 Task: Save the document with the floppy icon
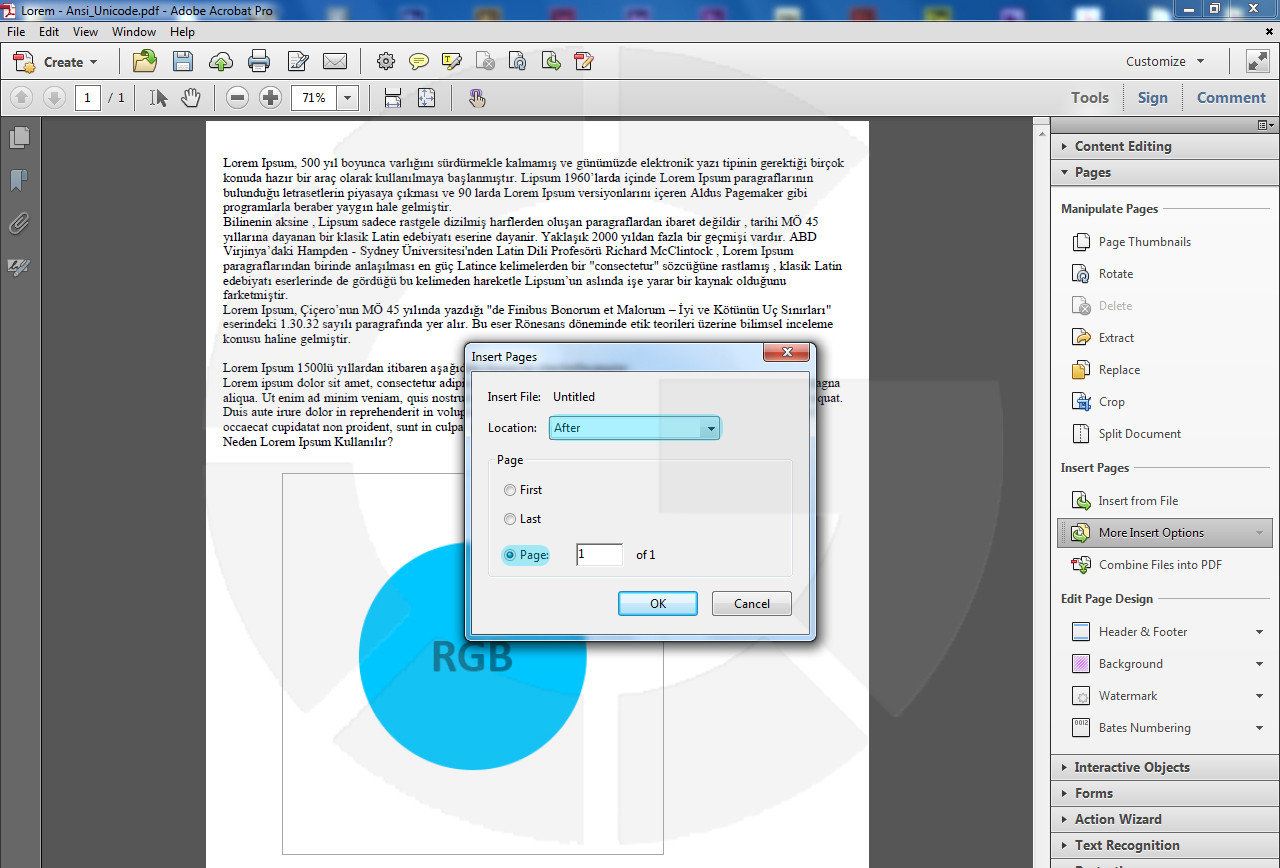[x=183, y=61]
